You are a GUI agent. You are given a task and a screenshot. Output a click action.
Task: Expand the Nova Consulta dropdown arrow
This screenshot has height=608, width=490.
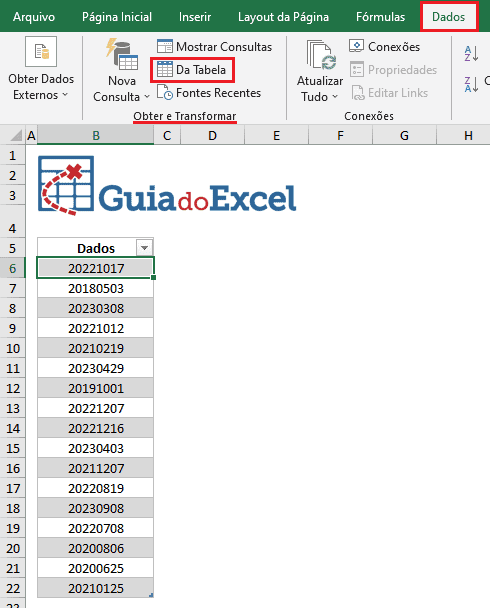click(147, 97)
